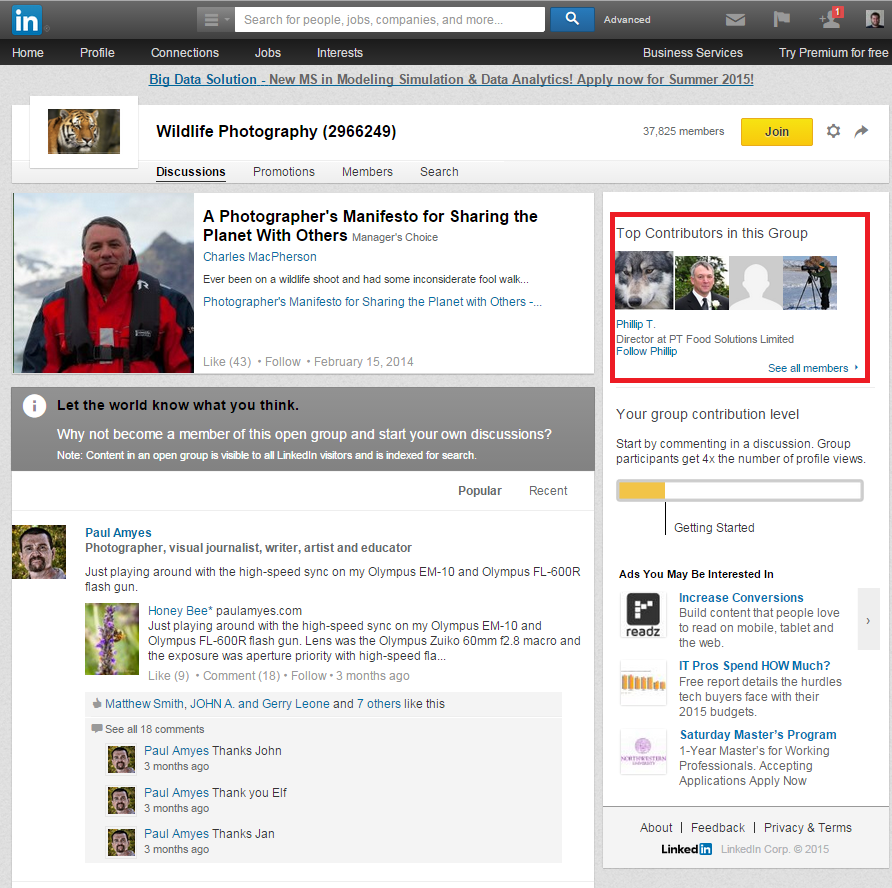This screenshot has width=892, height=888.
Task: Click the blue magnifier search button
Action: 572,19
